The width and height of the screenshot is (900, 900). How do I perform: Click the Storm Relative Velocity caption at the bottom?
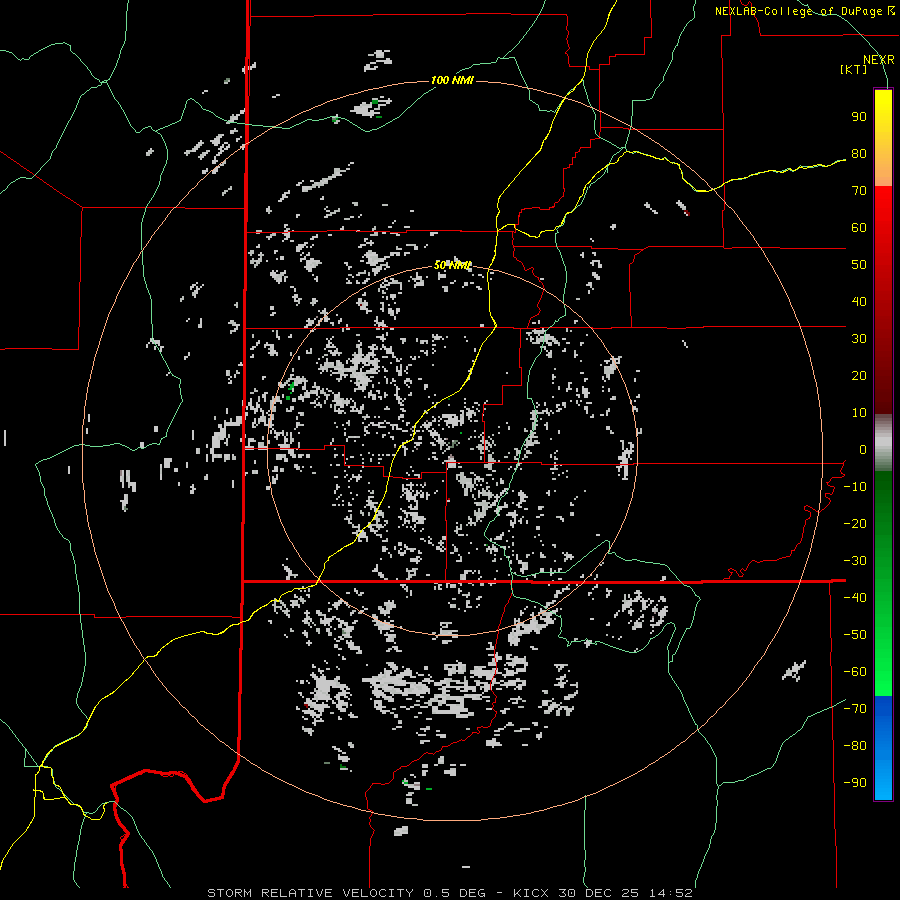coord(450,893)
